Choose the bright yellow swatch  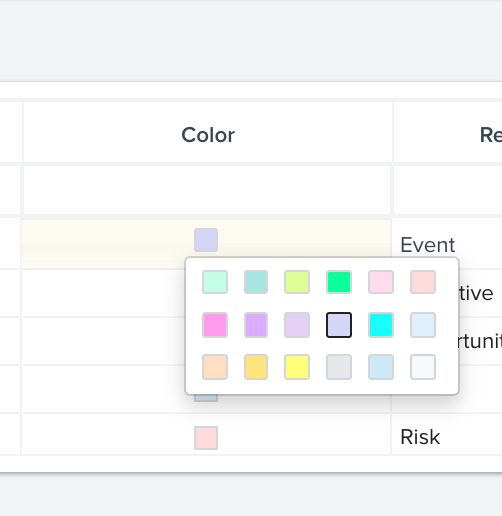pos(297,367)
